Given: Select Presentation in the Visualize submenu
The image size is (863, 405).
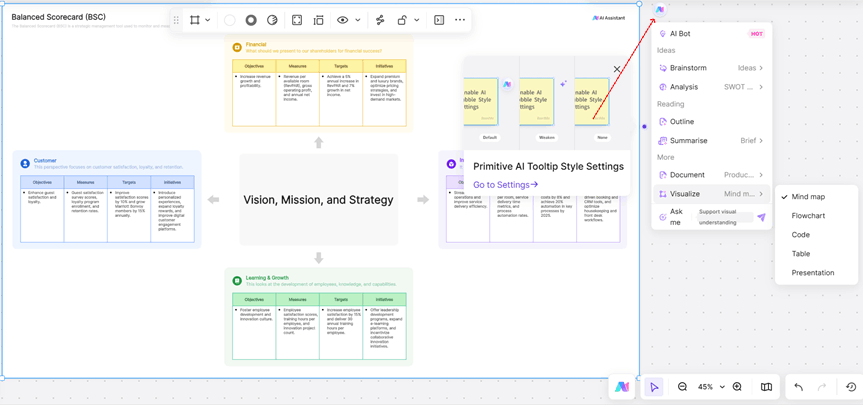Looking at the screenshot, I should tap(812, 273).
